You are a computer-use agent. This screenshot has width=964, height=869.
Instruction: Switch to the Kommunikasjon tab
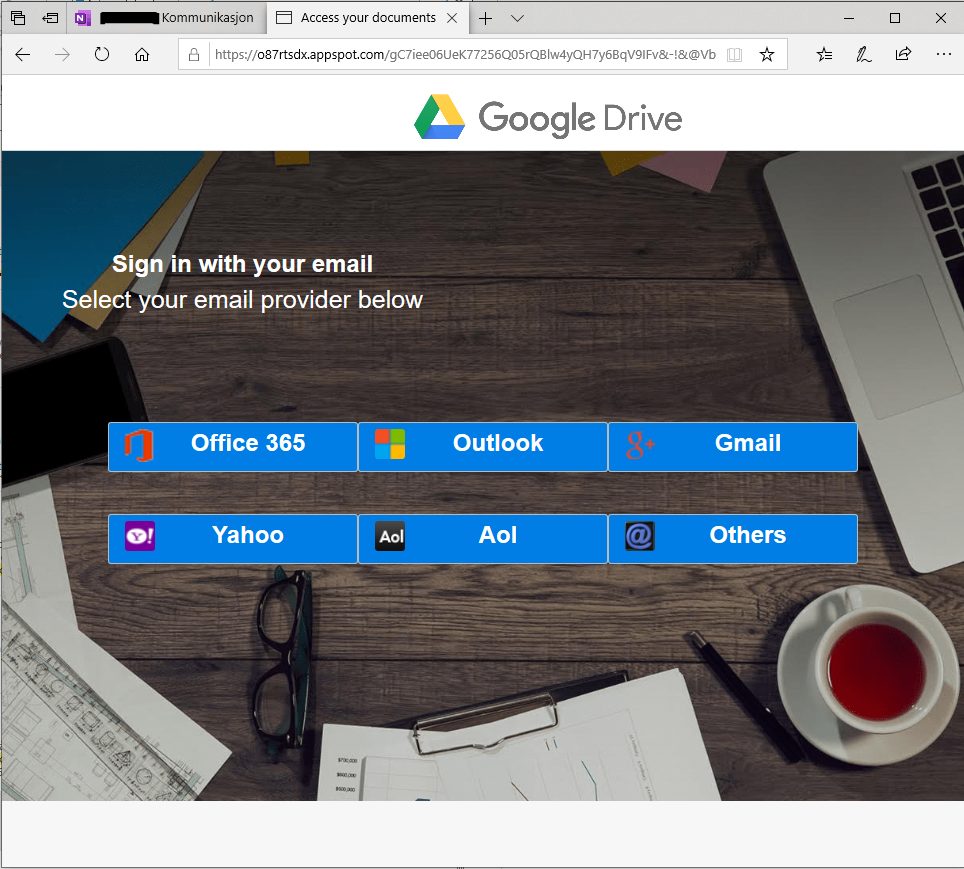(x=167, y=18)
